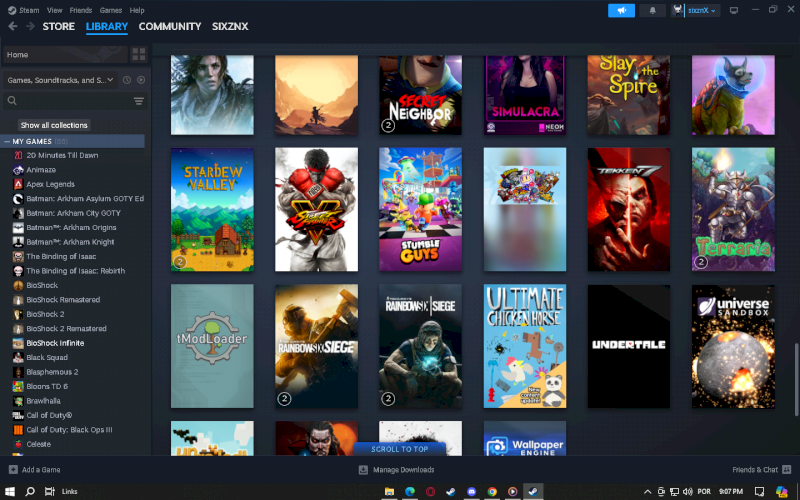
Task: Click the back navigation arrow
Action: click(x=13, y=26)
